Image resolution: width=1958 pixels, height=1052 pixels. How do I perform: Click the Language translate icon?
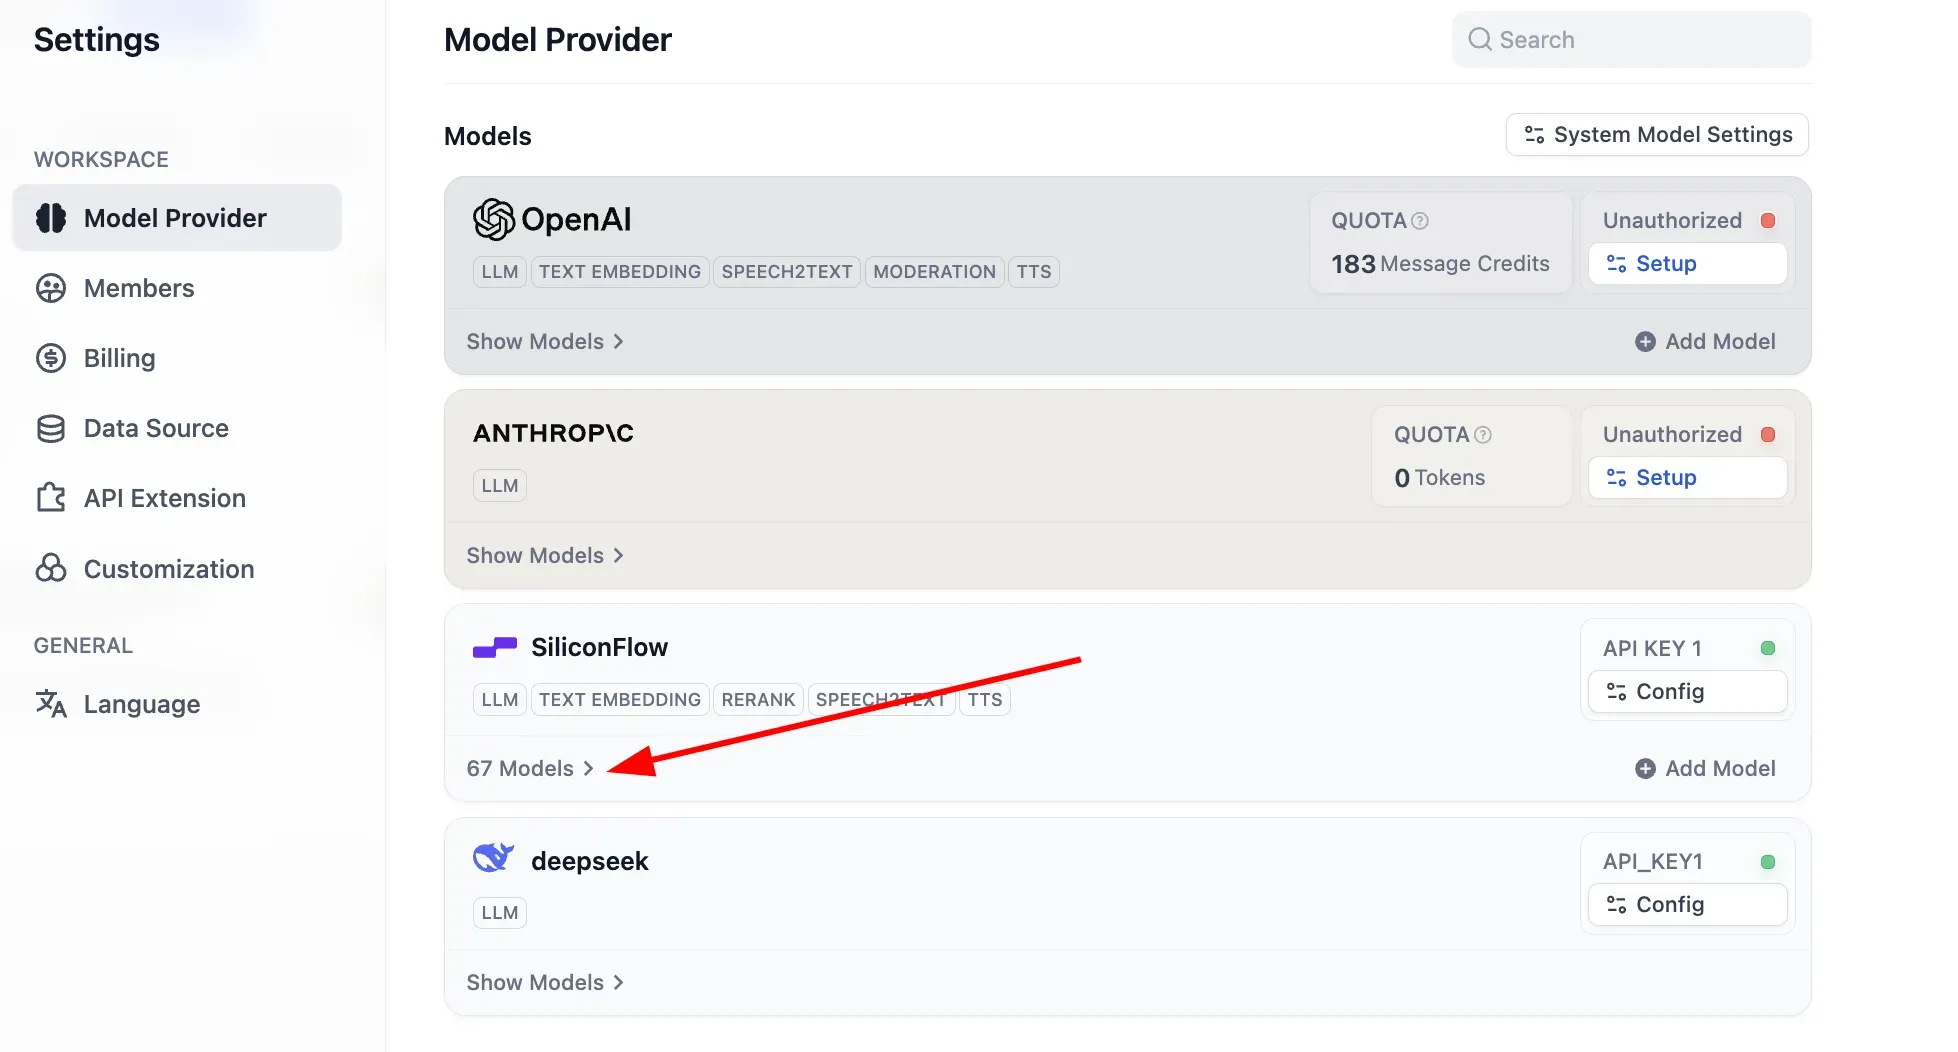pyautogui.click(x=51, y=704)
